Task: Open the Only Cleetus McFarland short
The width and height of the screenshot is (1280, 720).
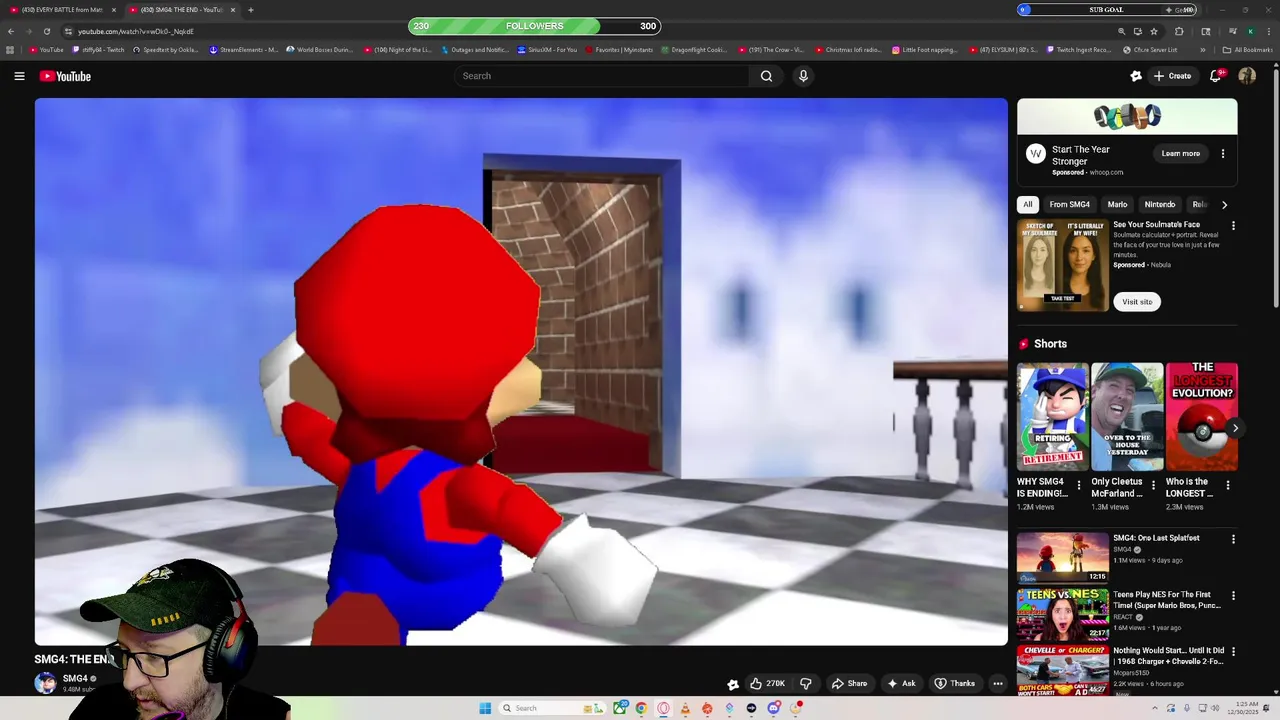Action: coord(1127,416)
